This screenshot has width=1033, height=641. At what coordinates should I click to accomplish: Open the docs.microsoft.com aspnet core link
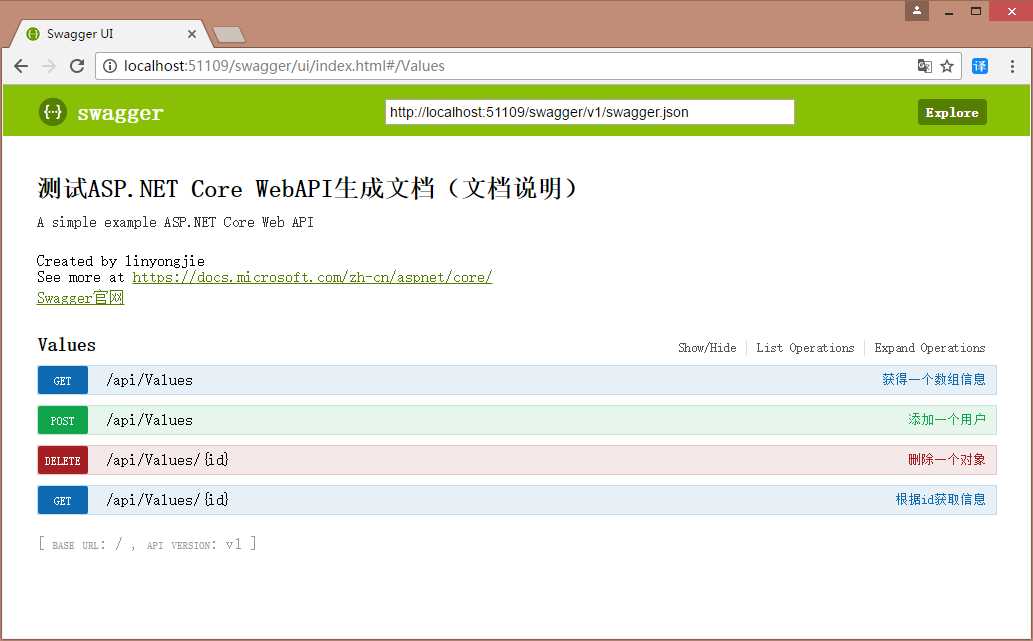(312, 277)
